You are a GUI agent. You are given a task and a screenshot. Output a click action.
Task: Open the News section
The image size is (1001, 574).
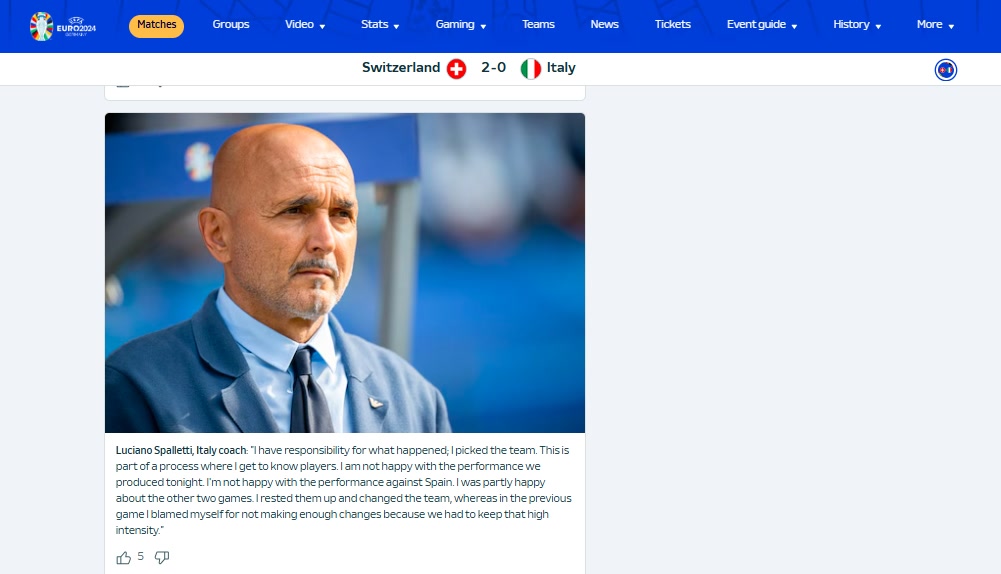(604, 24)
